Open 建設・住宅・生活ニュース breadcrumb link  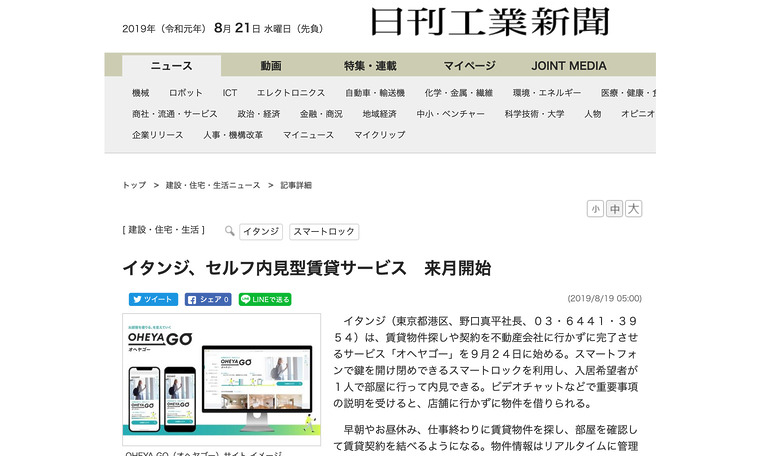coord(212,185)
